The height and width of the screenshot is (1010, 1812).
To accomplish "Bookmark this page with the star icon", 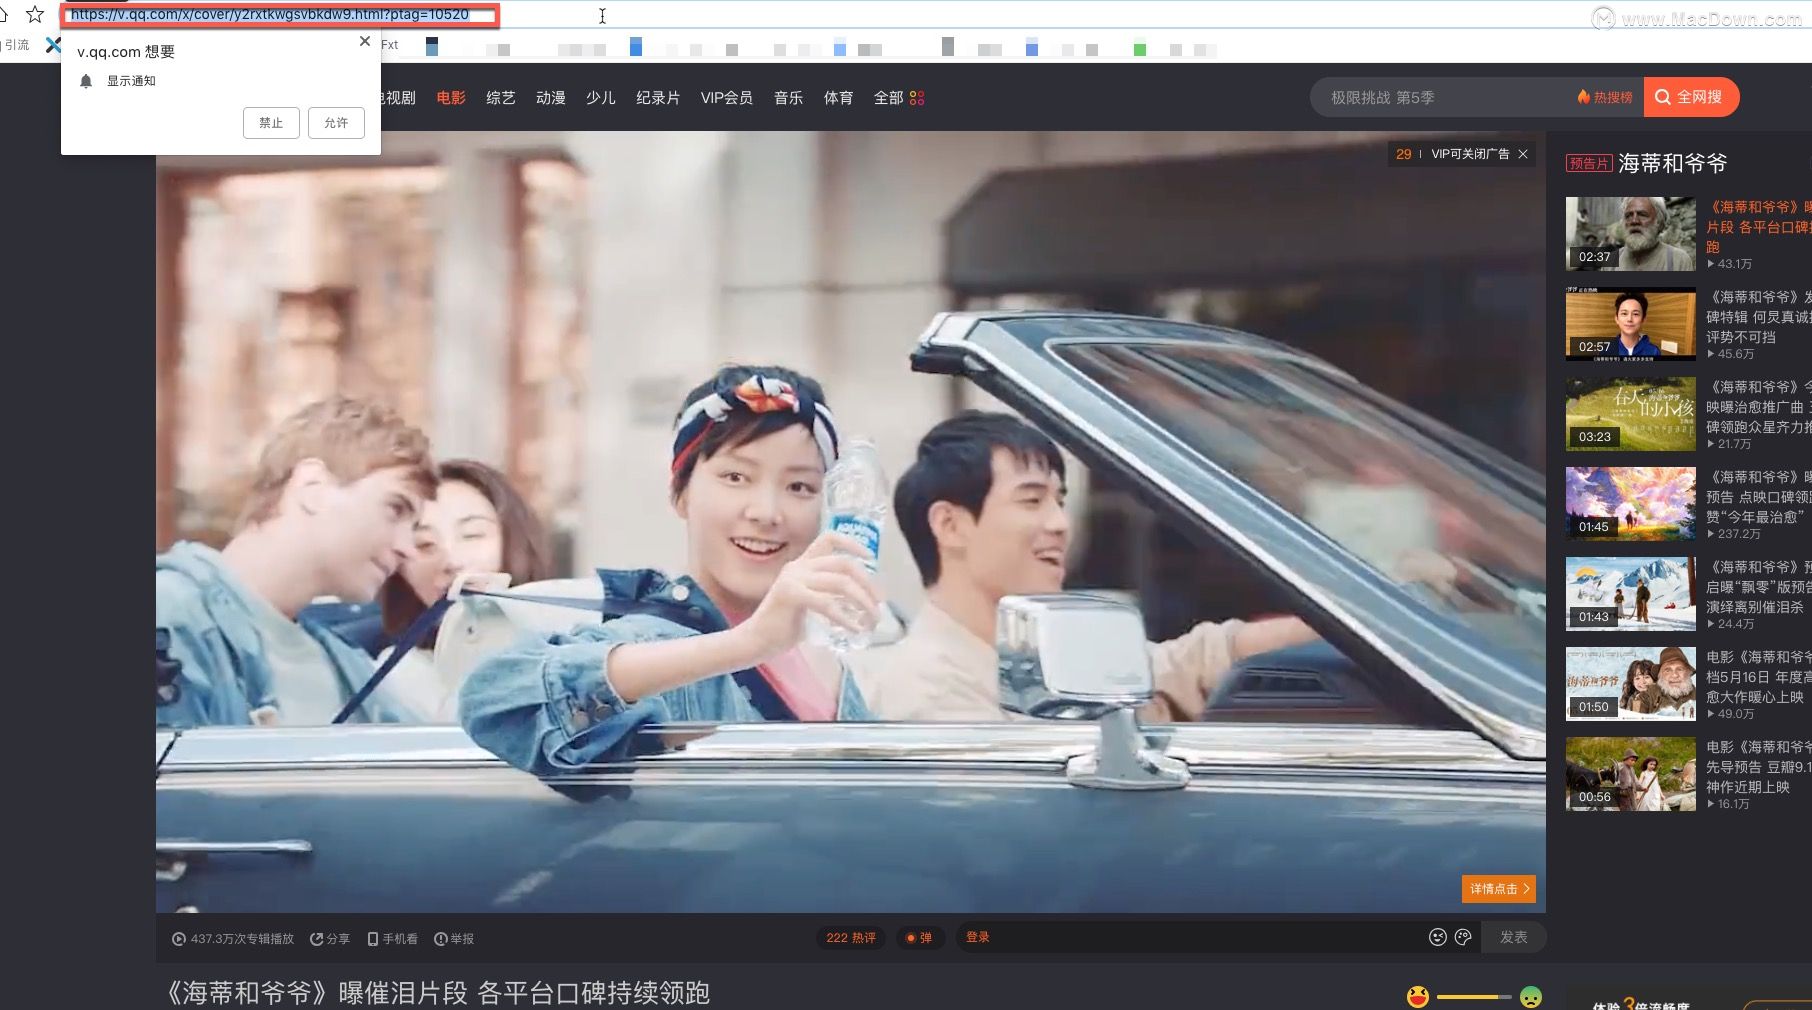I will [35, 14].
